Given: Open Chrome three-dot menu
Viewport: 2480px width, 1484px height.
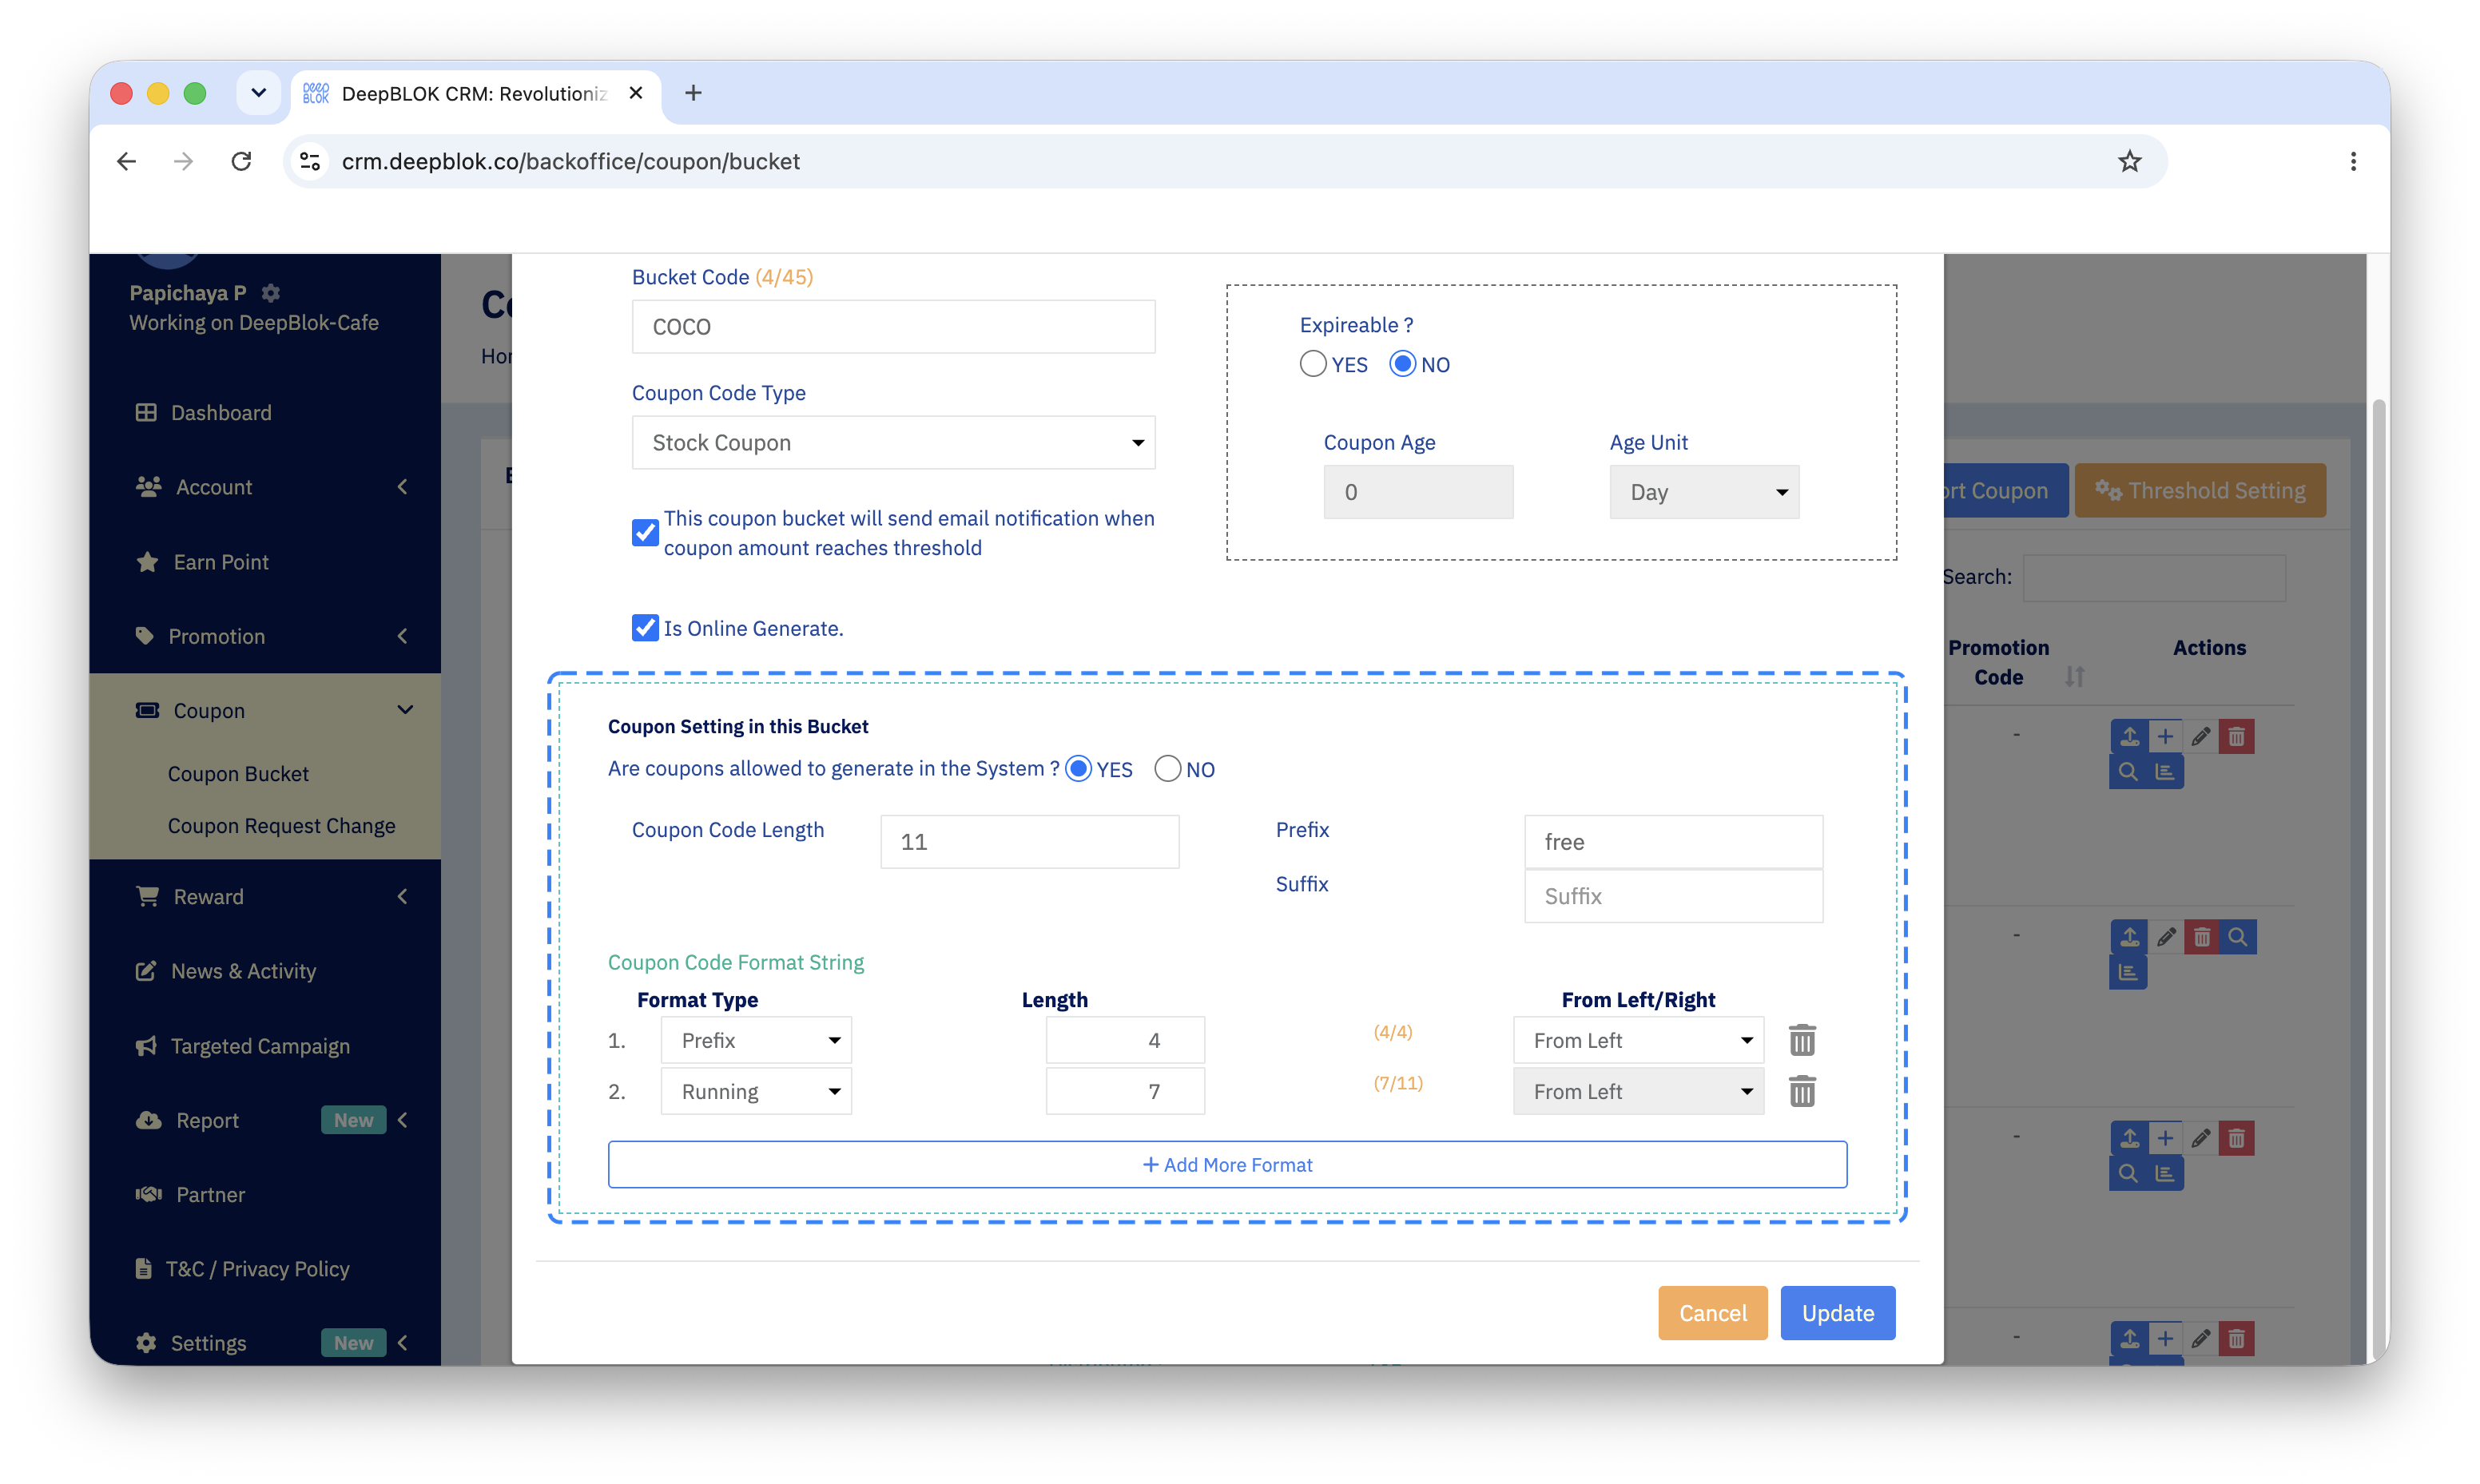Looking at the screenshot, I should [x=2353, y=161].
